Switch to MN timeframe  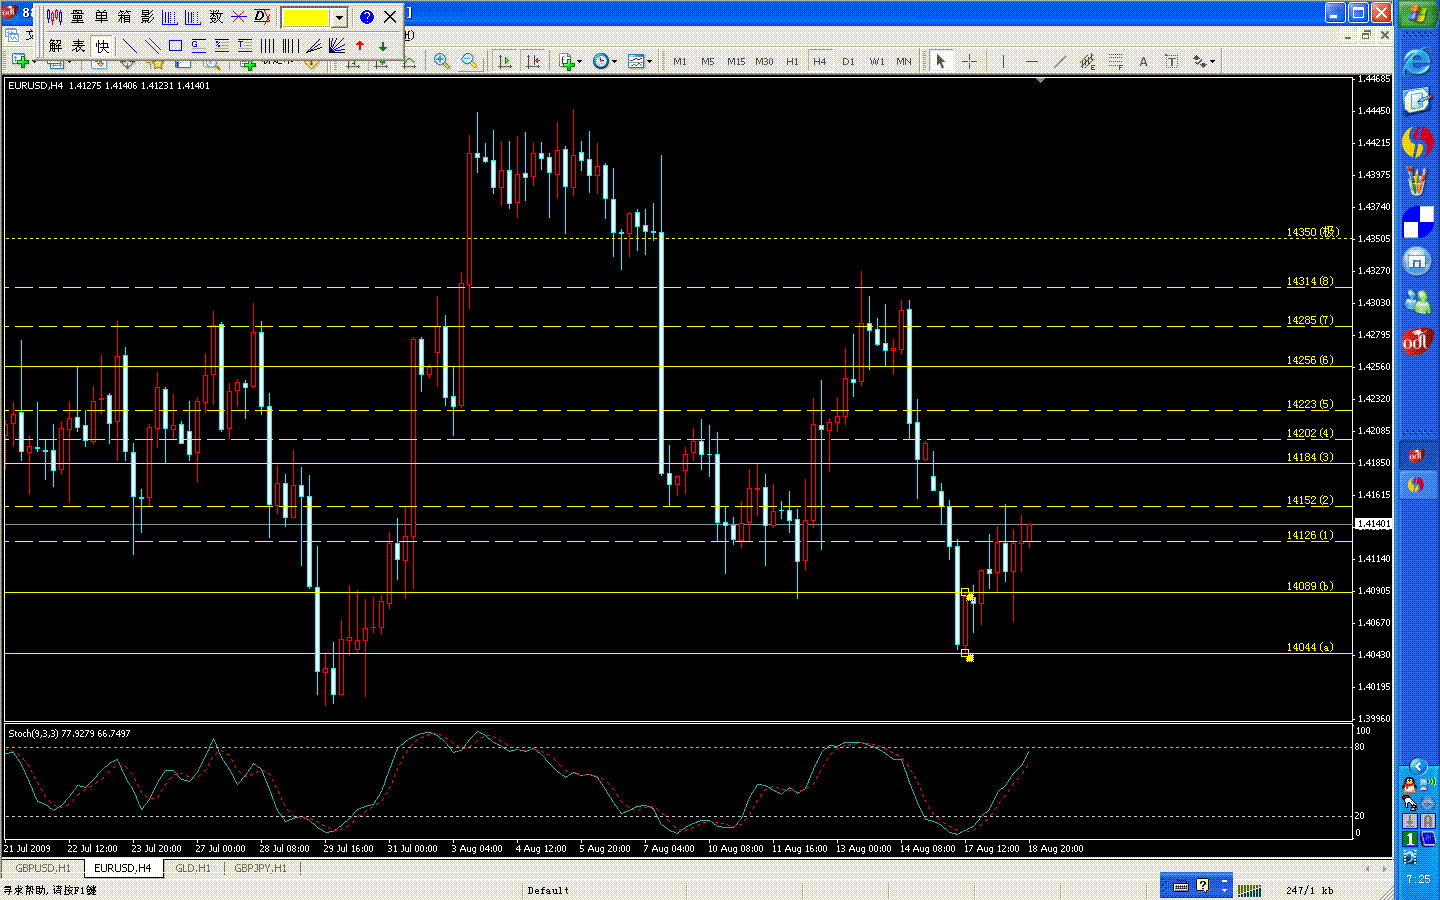pos(904,62)
